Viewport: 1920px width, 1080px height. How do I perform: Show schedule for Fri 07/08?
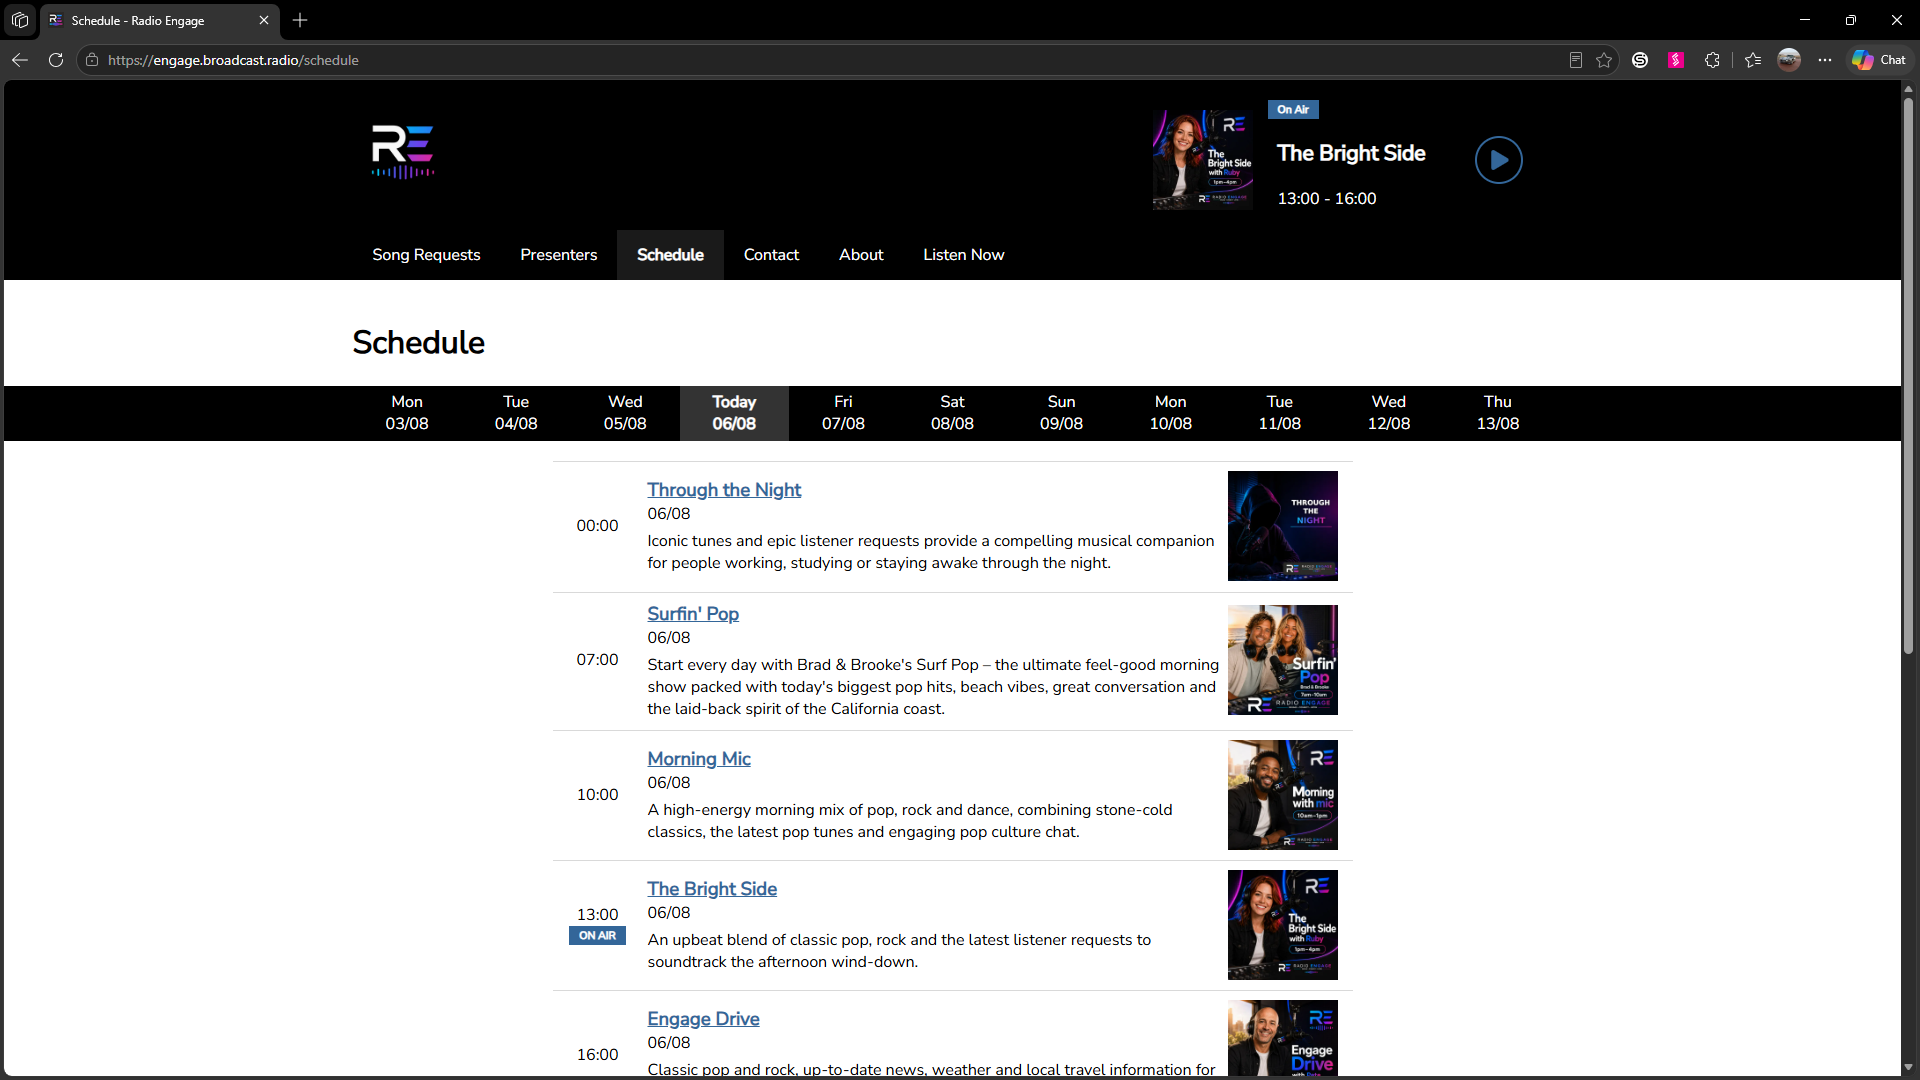pos(843,413)
